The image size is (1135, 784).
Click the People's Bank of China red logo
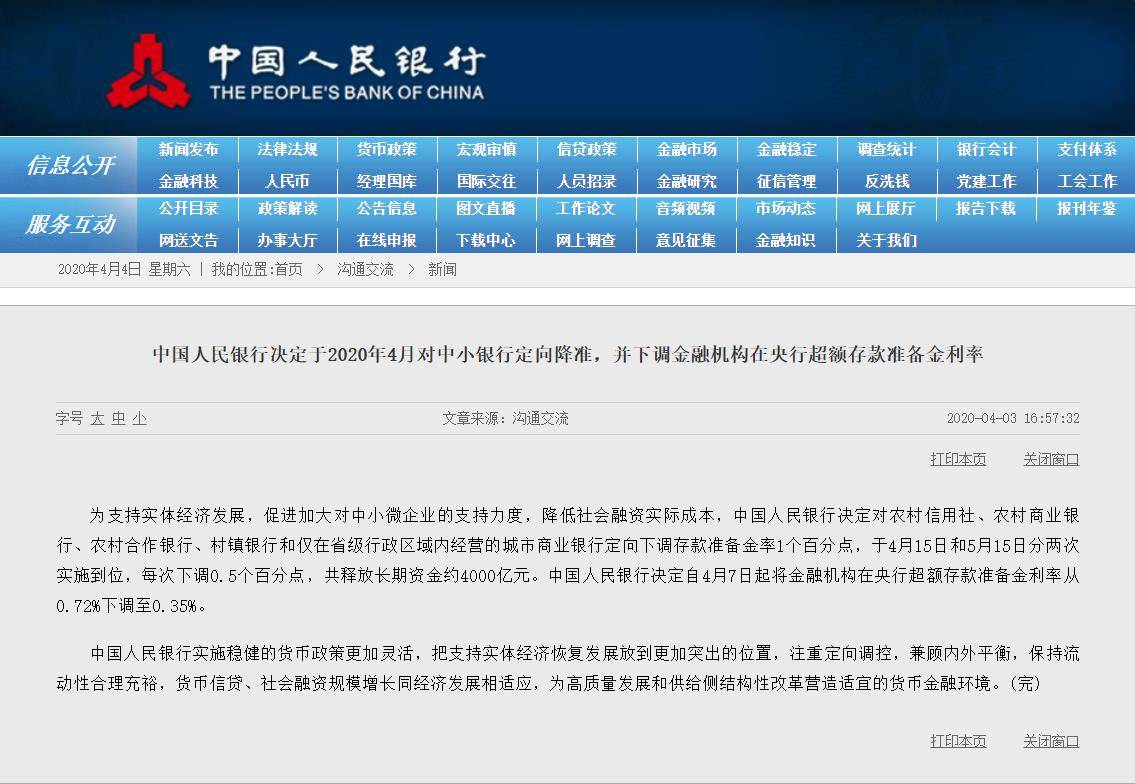(148, 71)
